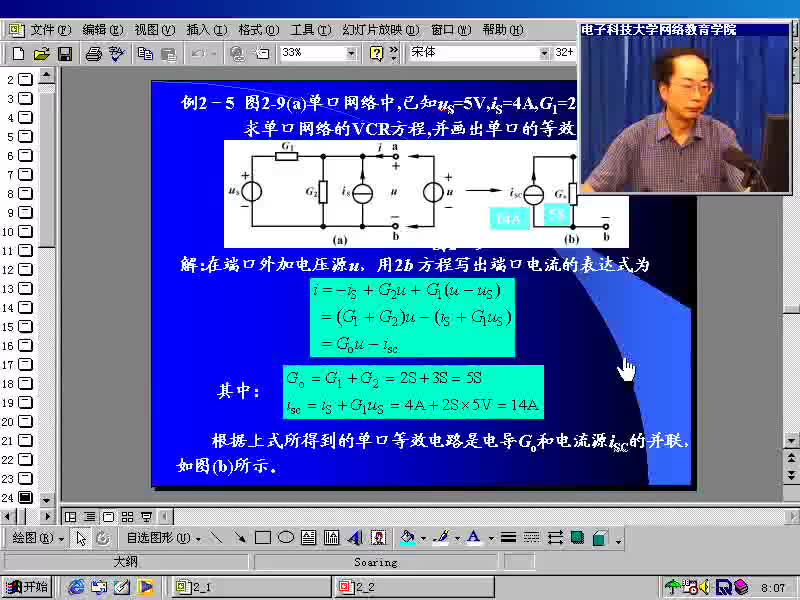Insert WordArt from drawing toolbar
800x600 pixels.
(355, 537)
